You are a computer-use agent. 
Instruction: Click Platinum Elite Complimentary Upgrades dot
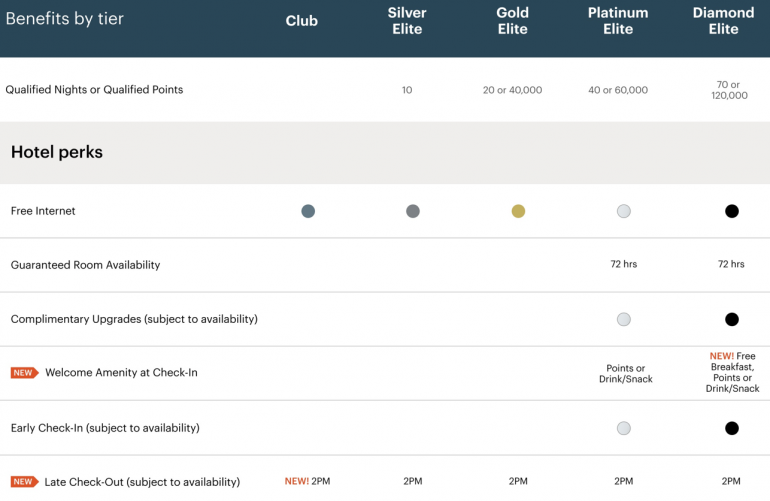pyautogui.click(x=624, y=320)
